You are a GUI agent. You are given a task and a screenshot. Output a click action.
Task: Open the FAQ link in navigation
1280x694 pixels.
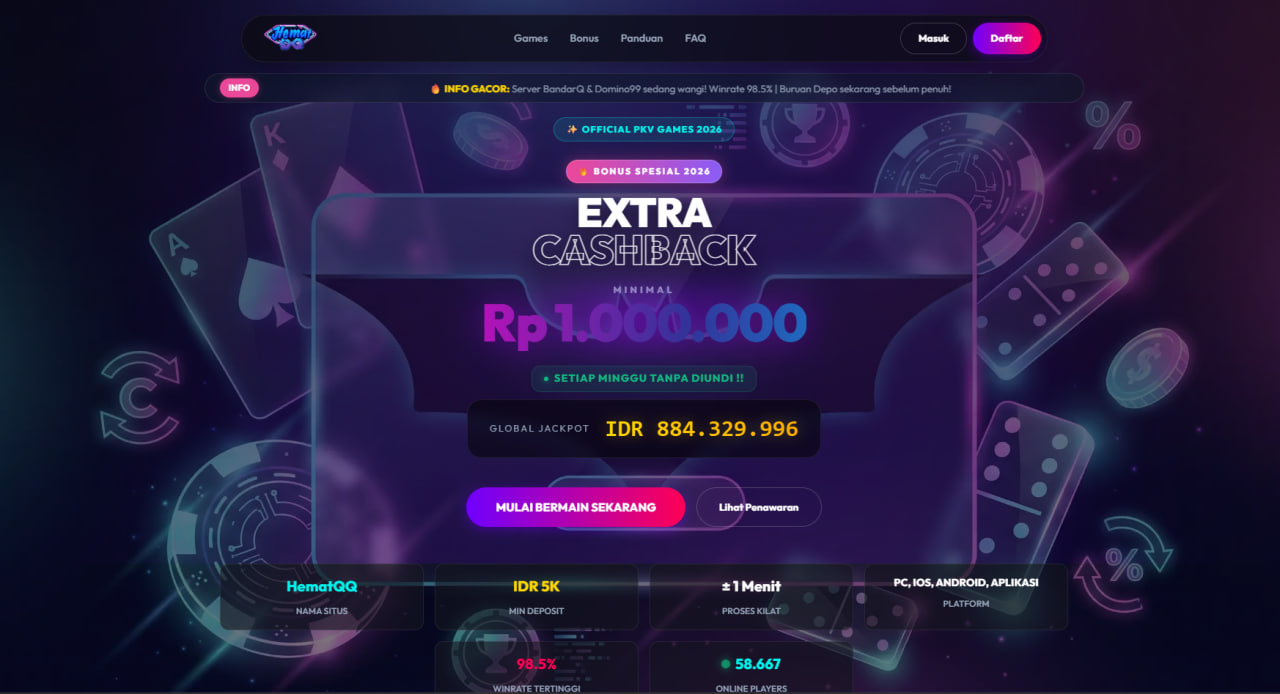click(695, 38)
